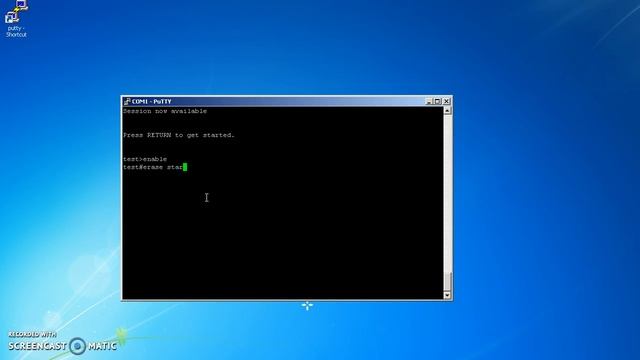The height and width of the screenshot is (360, 640).
Task: Click the COM1 - PuTTY title bar text
Action: coord(152,101)
